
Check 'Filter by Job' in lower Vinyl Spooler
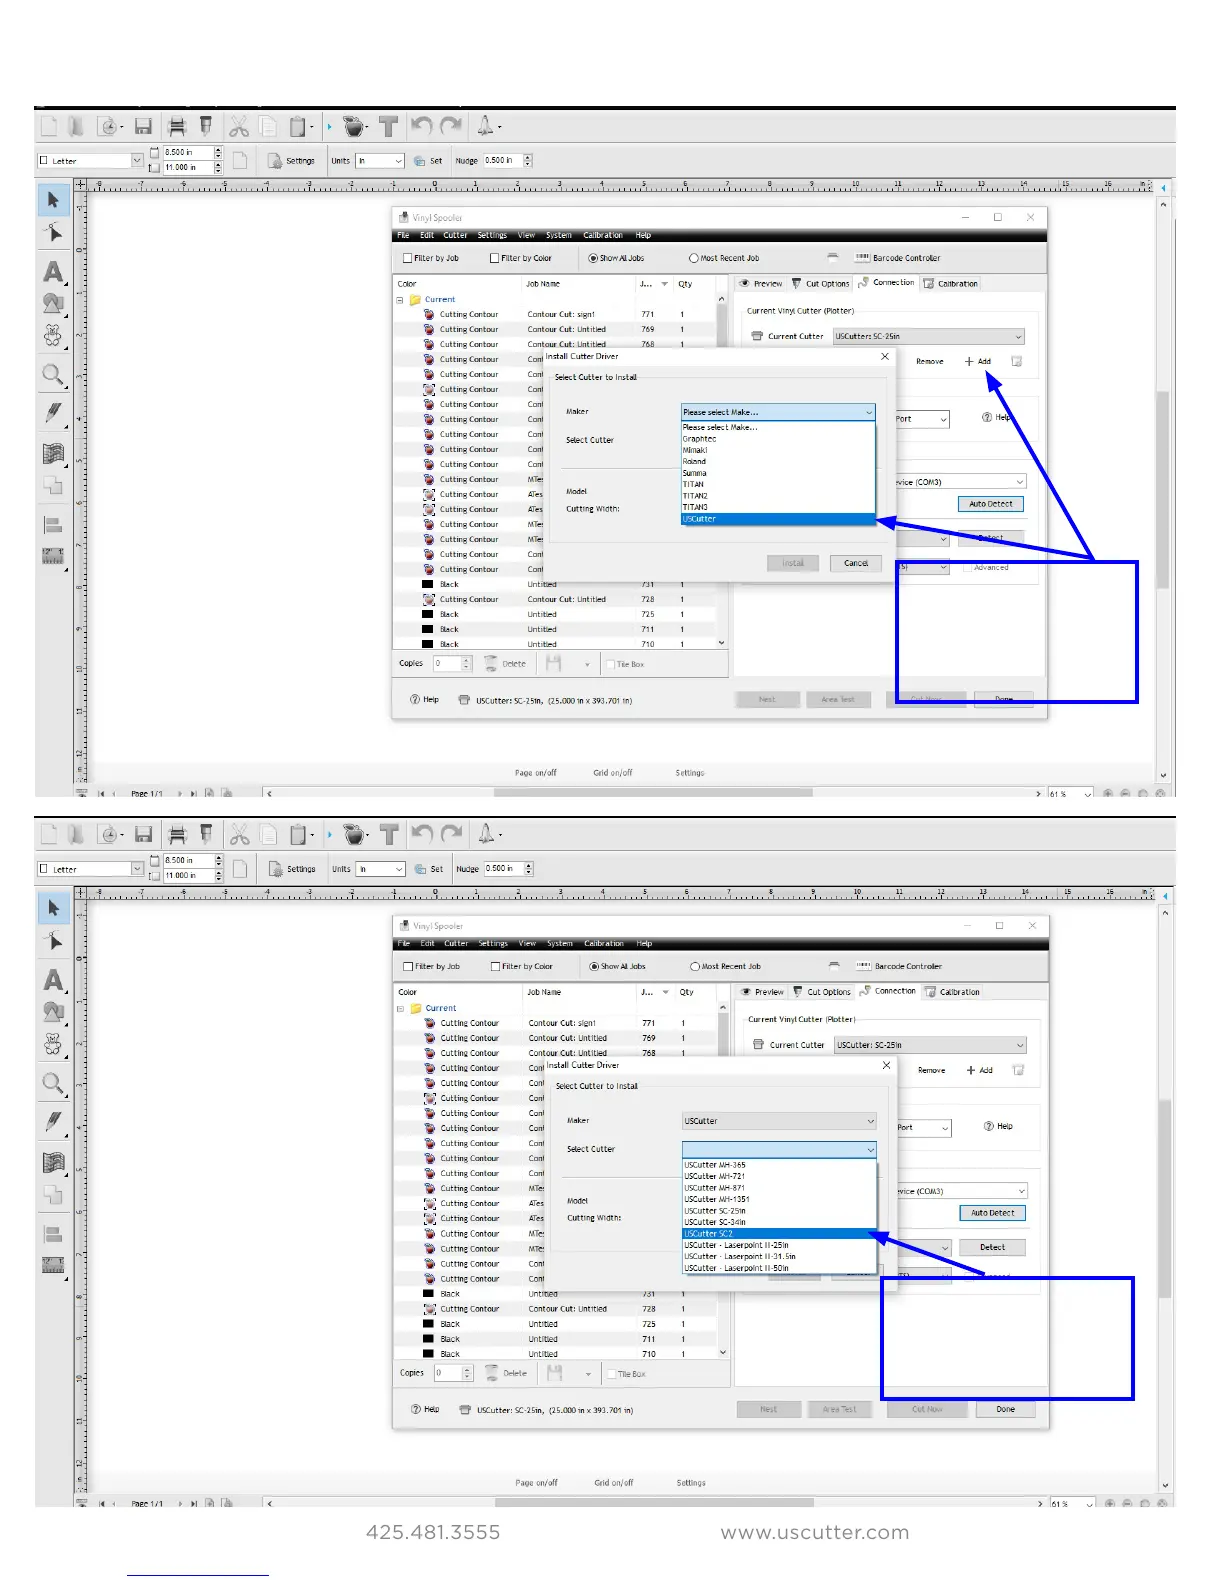(x=408, y=966)
